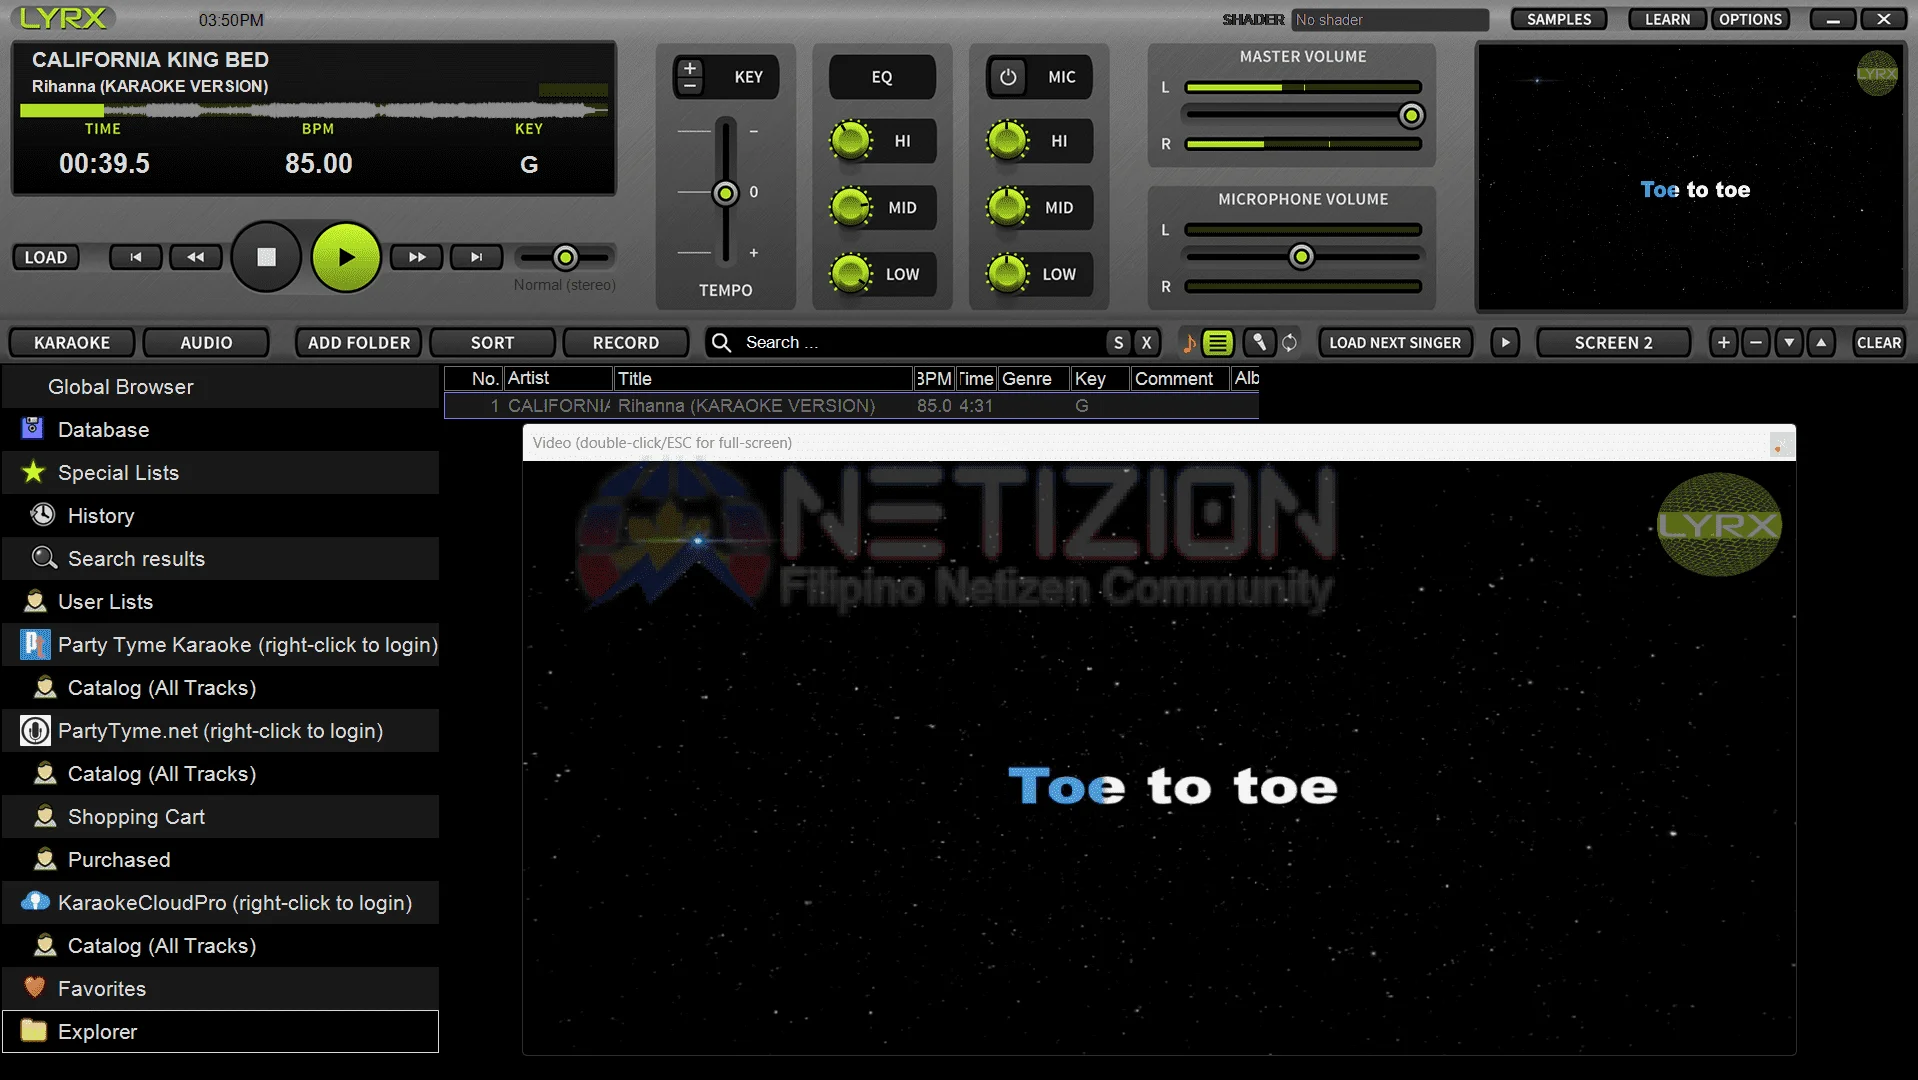Image resolution: width=1918 pixels, height=1080 pixels.
Task: Toggle the green playlist view icon
Action: click(x=1217, y=343)
